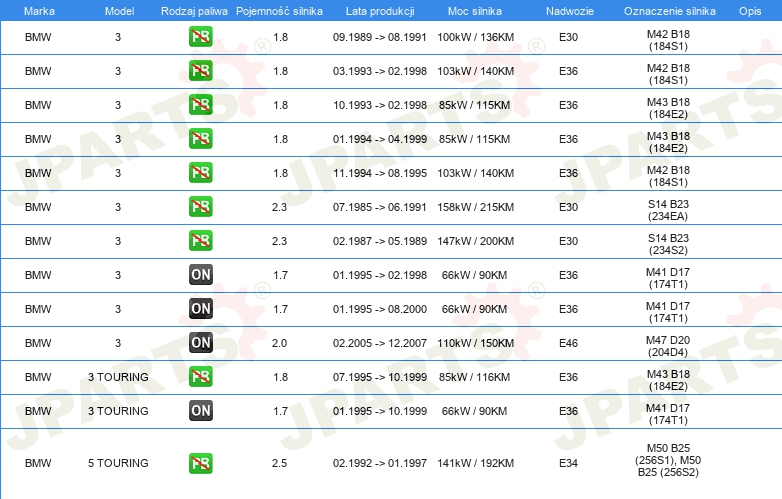Click the BMW cell in the 5 TOURING row
The width and height of the screenshot is (782, 499).
(38, 463)
